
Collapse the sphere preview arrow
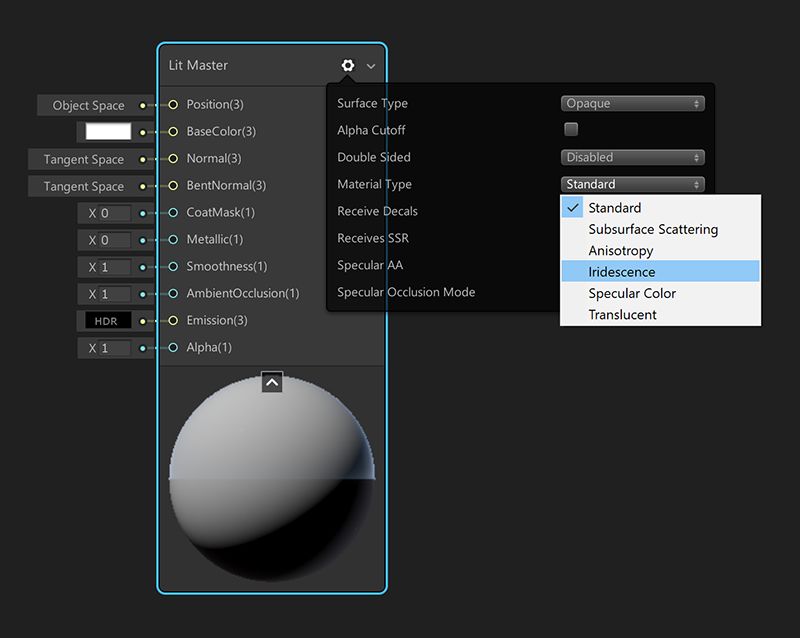click(x=272, y=382)
